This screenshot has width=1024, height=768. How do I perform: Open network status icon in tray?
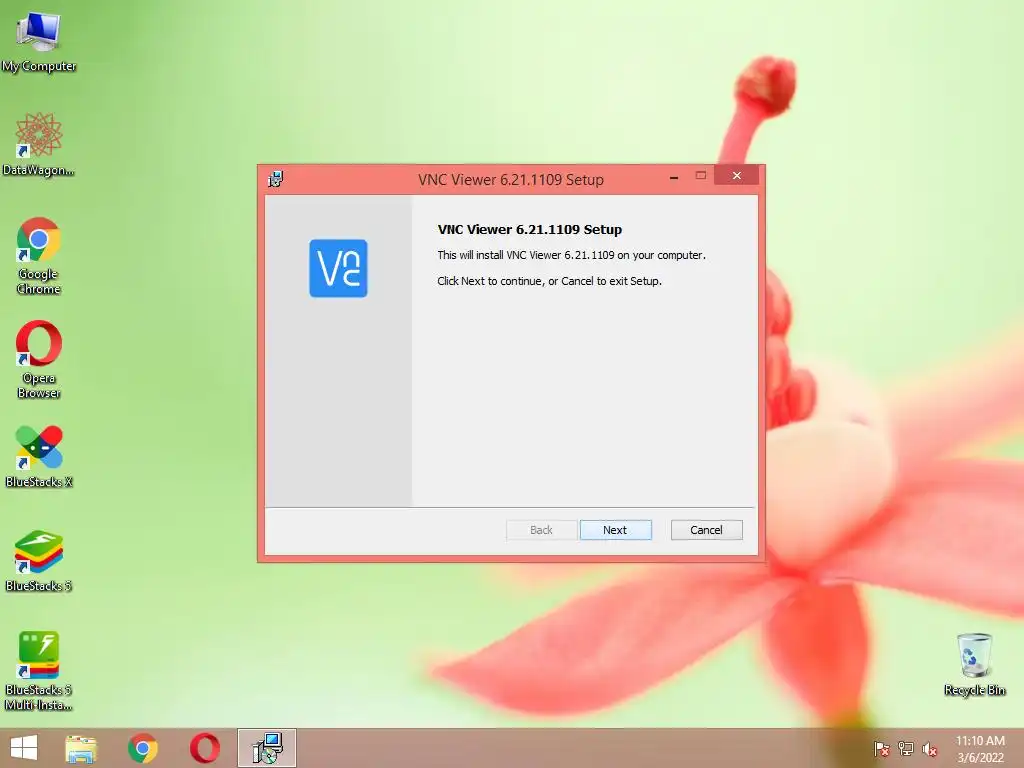[x=906, y=749]
